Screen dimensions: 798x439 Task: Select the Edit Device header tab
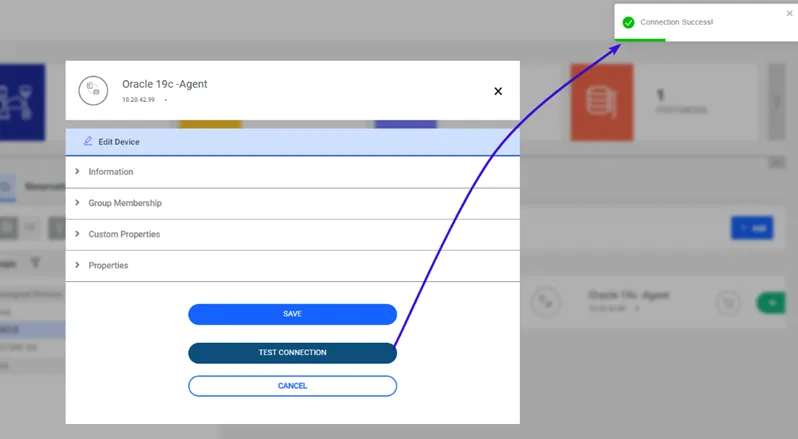coord(293,142)
